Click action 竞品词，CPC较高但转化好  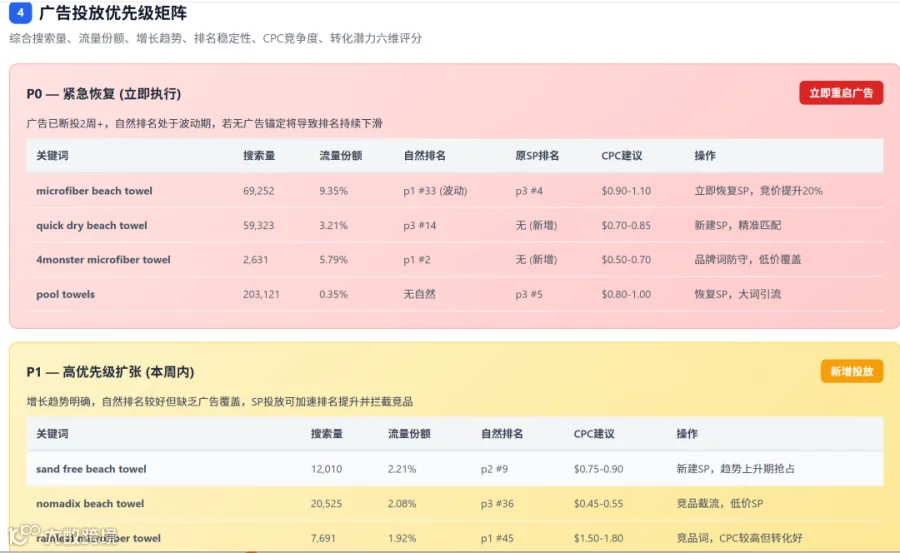tap(739, 538)
